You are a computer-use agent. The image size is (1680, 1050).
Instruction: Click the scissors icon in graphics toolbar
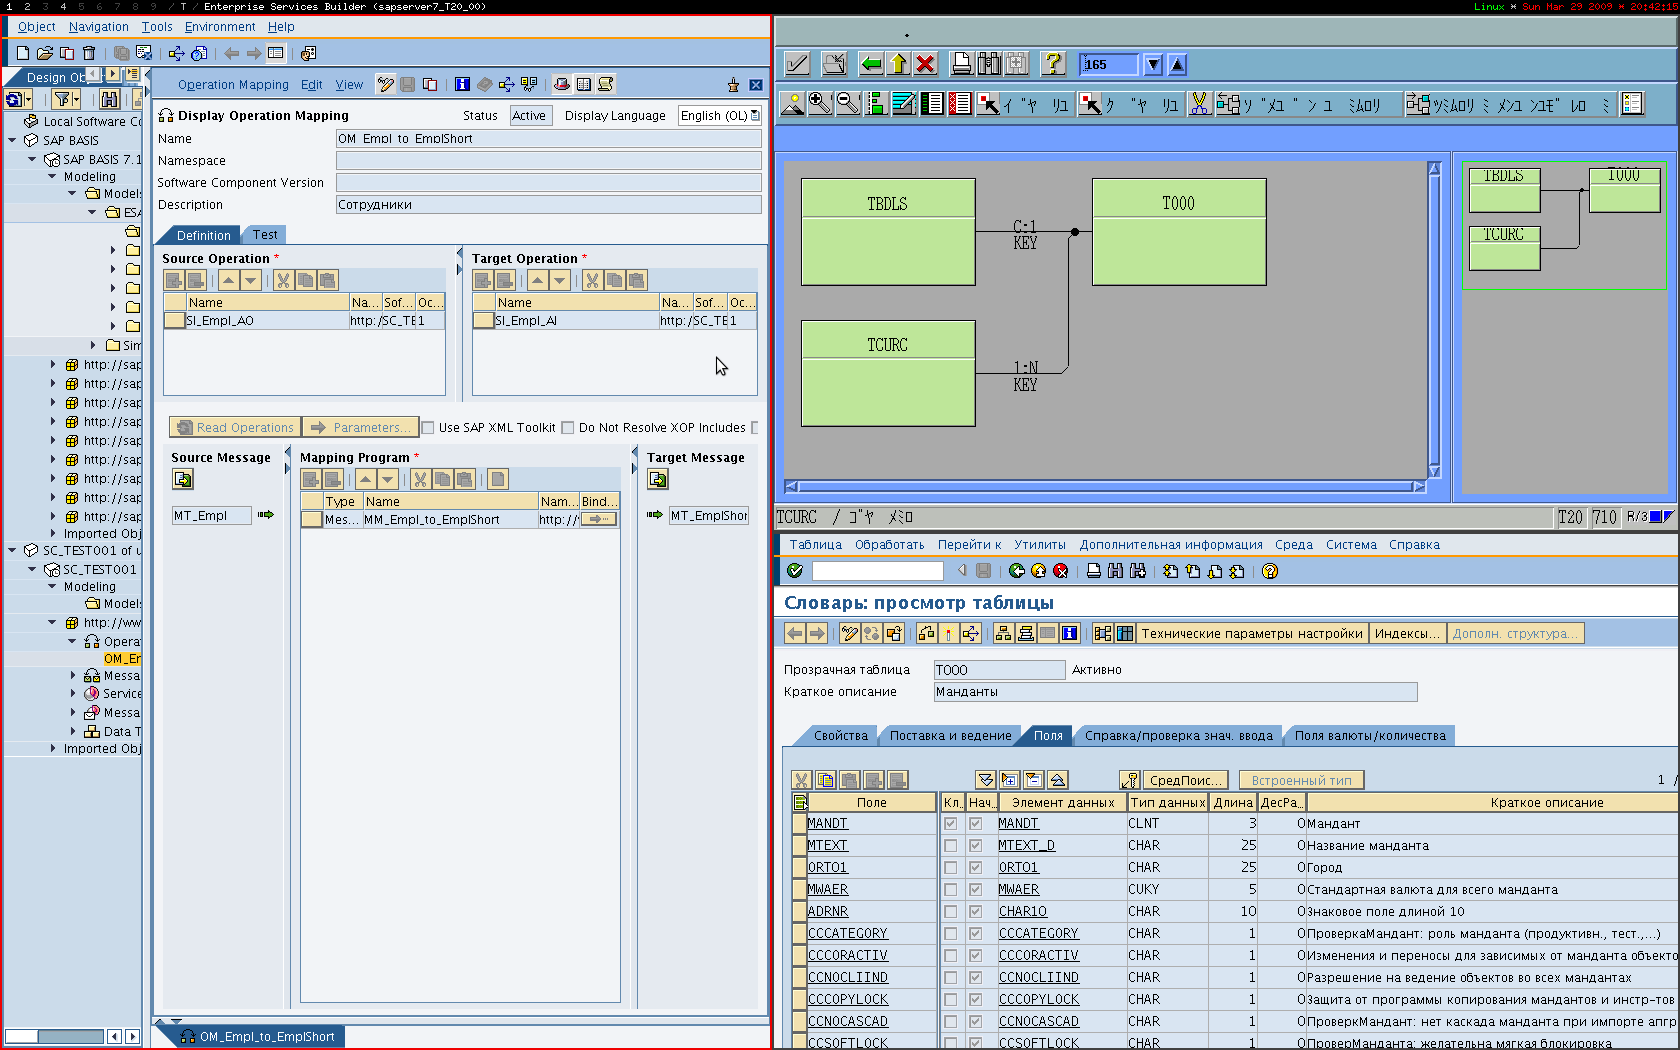coord(1200,103)
